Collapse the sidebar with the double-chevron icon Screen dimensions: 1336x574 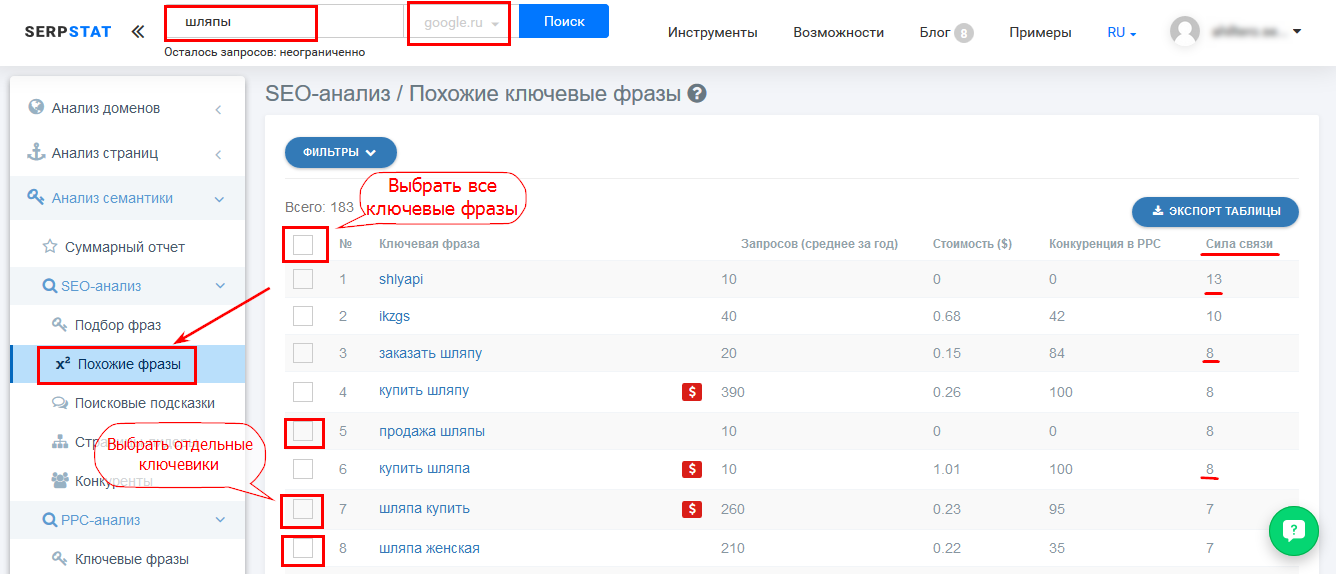pos(138,32)
